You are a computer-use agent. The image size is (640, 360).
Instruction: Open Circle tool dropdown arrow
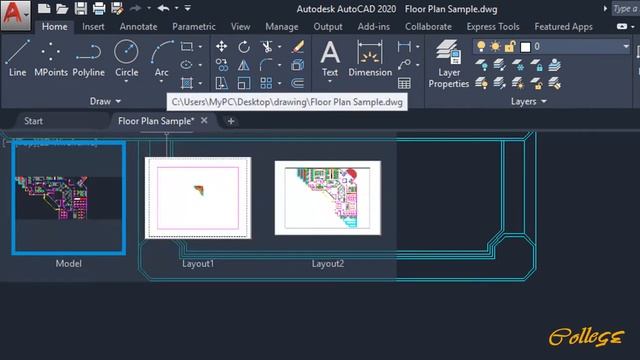pyautogui.click(x=127, y=82)
